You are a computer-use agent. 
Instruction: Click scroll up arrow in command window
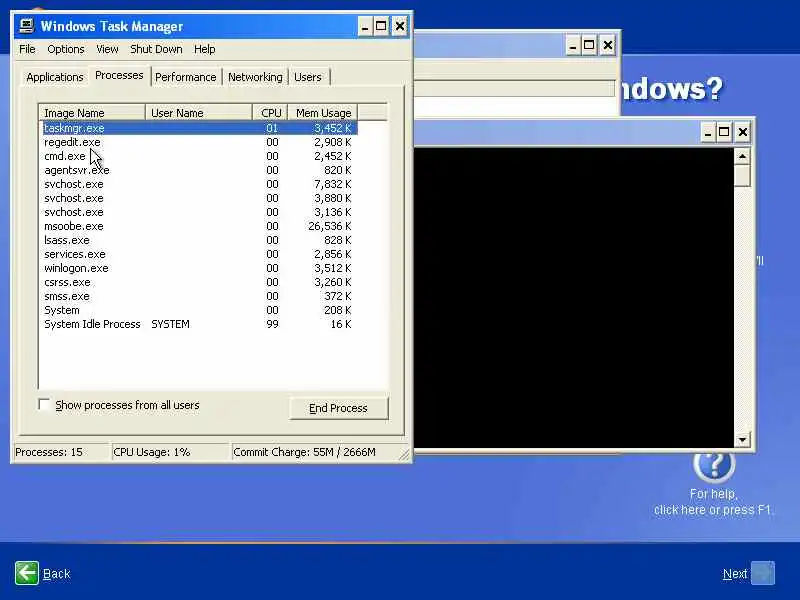click(x=742, y=156)
